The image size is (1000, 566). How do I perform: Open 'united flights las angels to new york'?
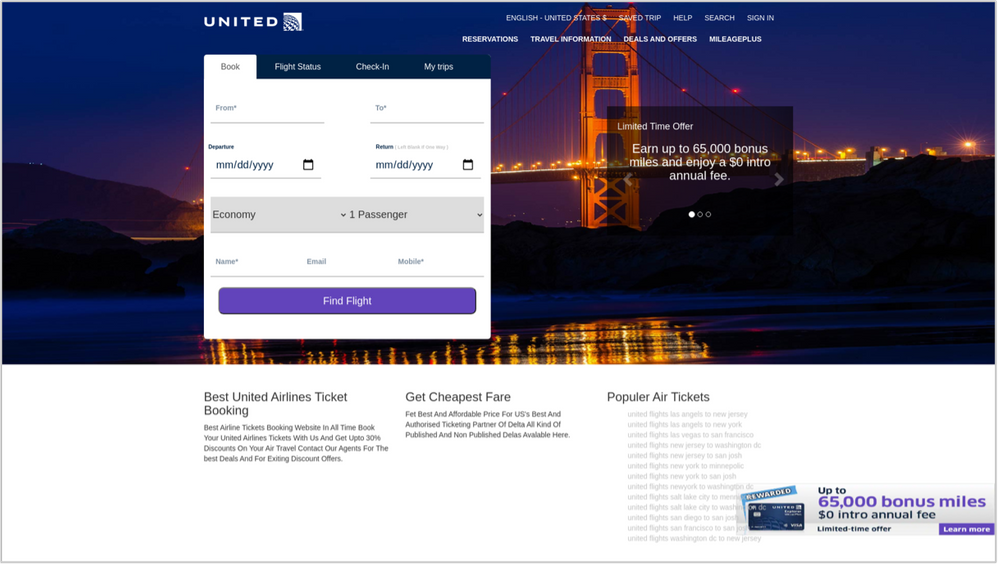point(684,424)
